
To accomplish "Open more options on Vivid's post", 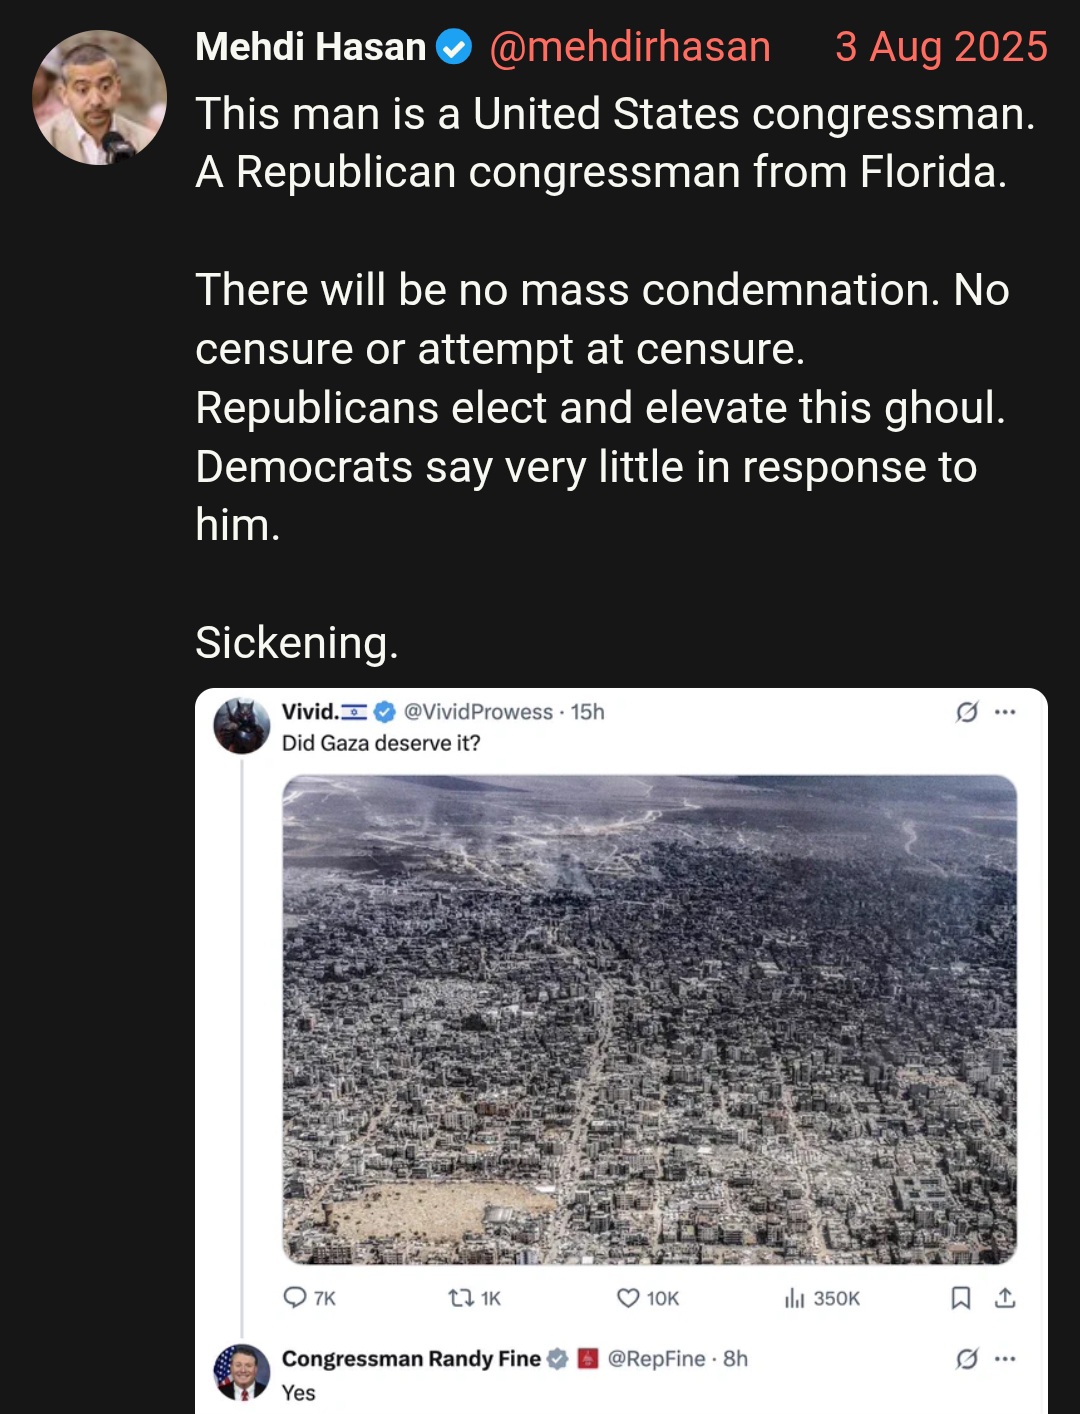I will pyautogui.click(x=1005, y=712).
